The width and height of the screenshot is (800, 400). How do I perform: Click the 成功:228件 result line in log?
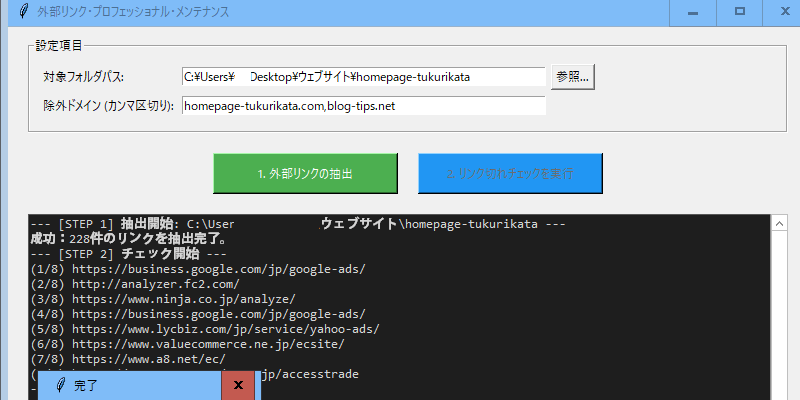pyautogui.click(x=130, y=239)
